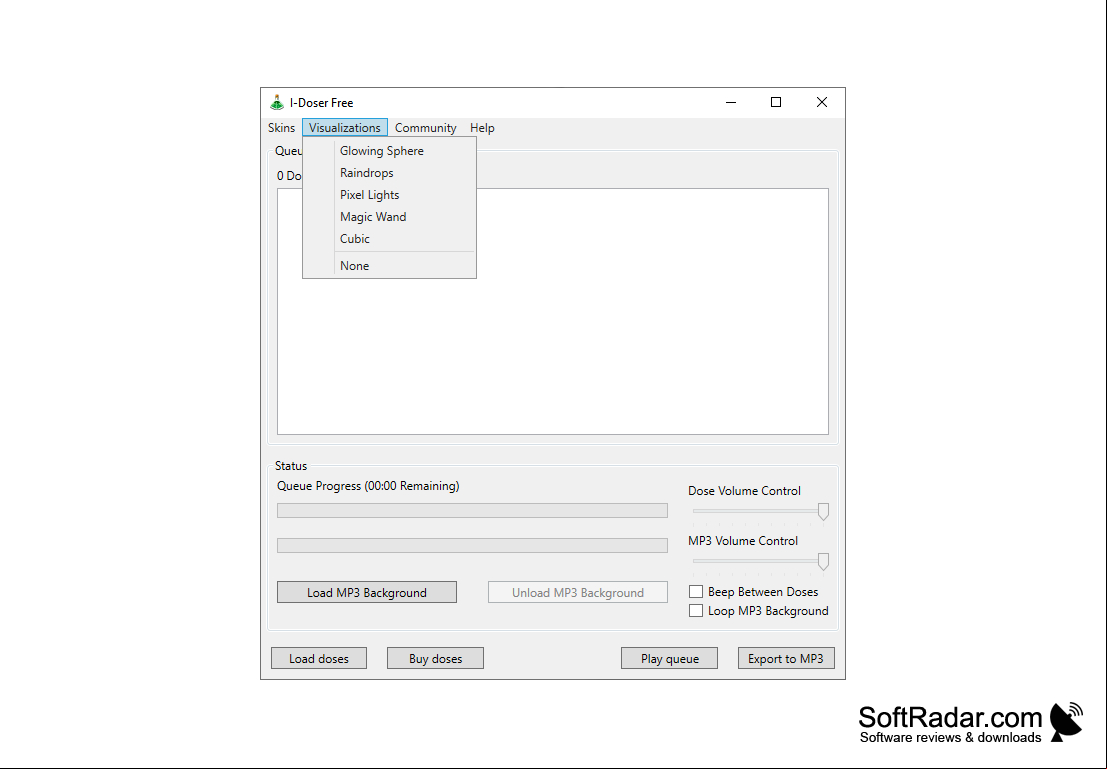Image resolution: width=1107 pixels, height=769 pixels.
Task: Open Buy doses
Action: (x=436, y=658)
